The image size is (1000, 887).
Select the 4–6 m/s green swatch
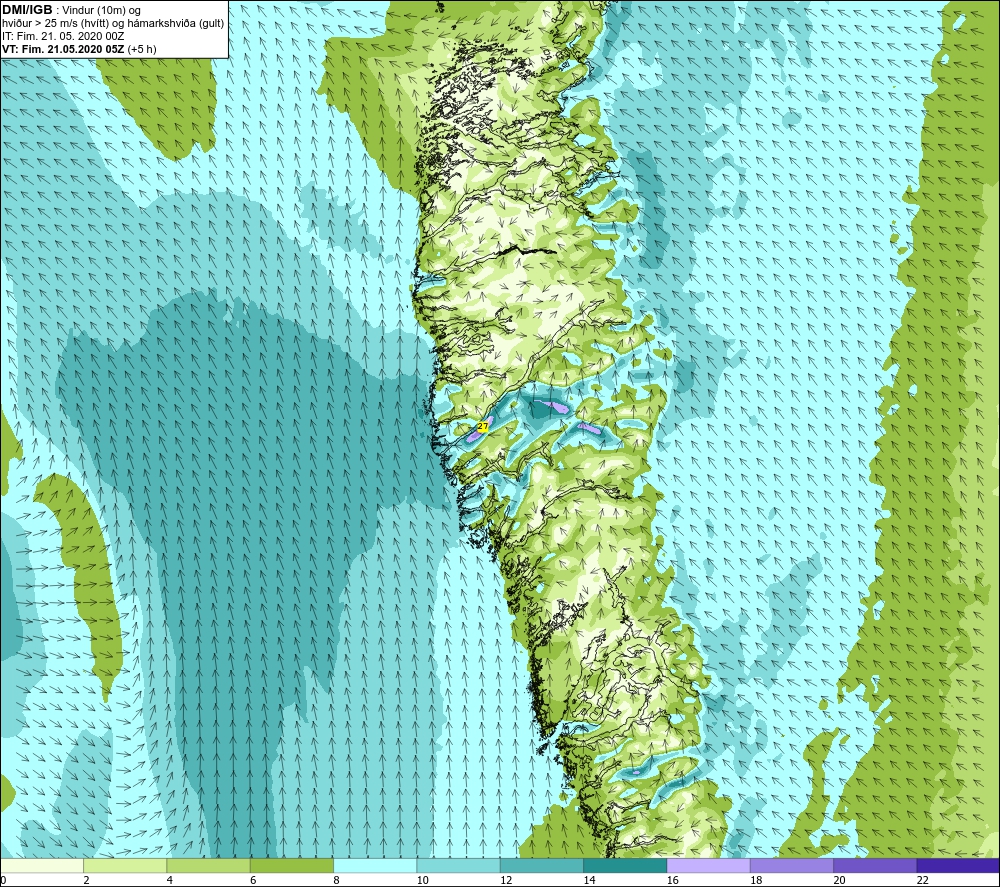pos(209,865)
